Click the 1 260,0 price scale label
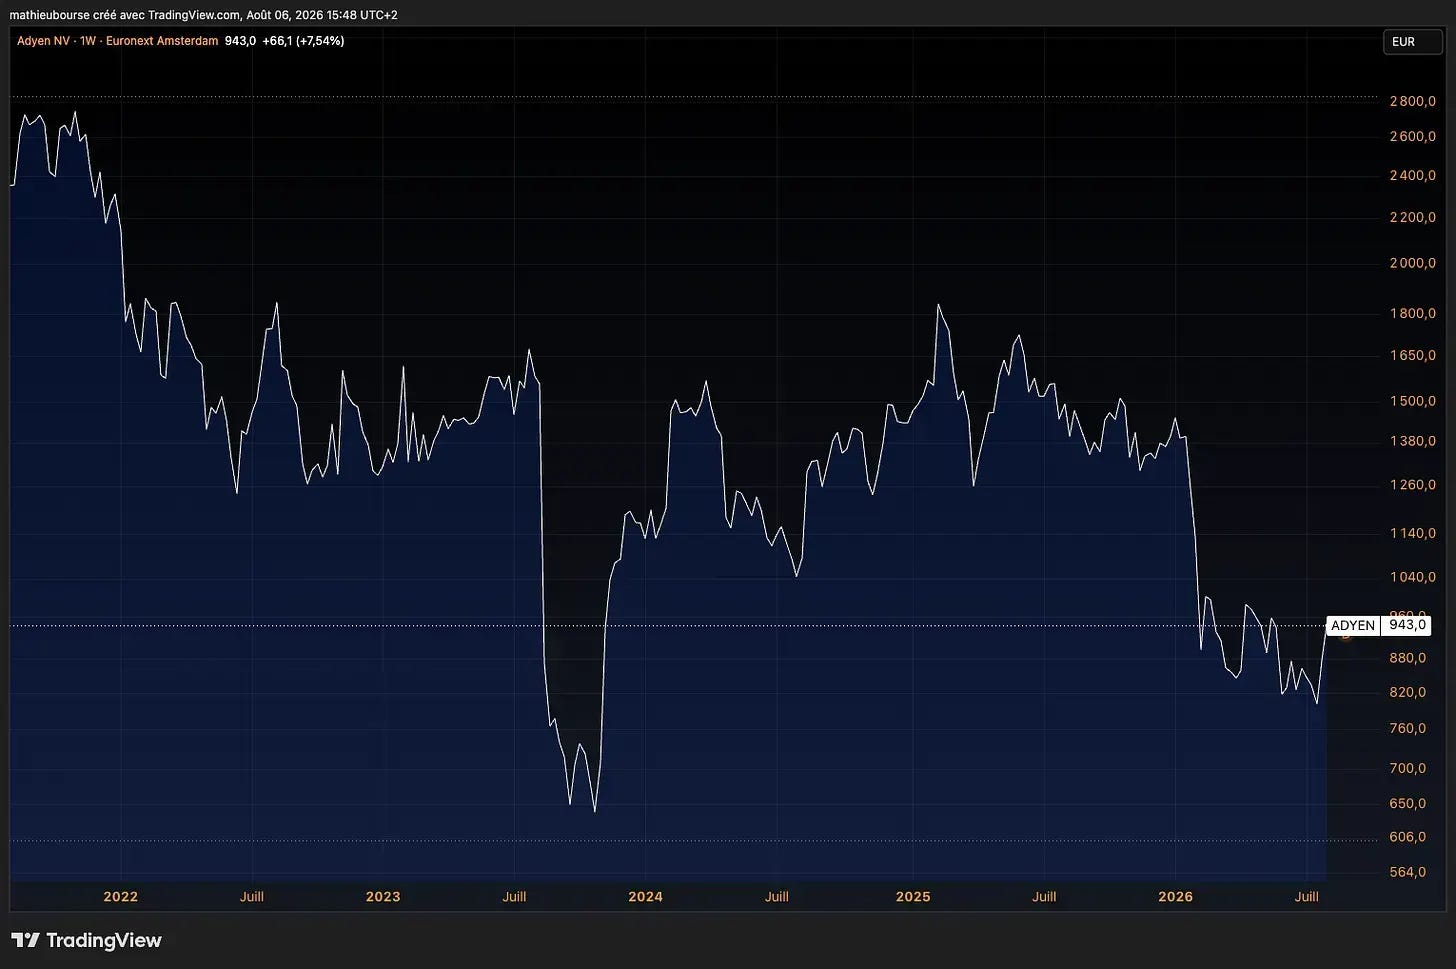The height and width of the screenshot is (969, 1456). click(1413, 485)
